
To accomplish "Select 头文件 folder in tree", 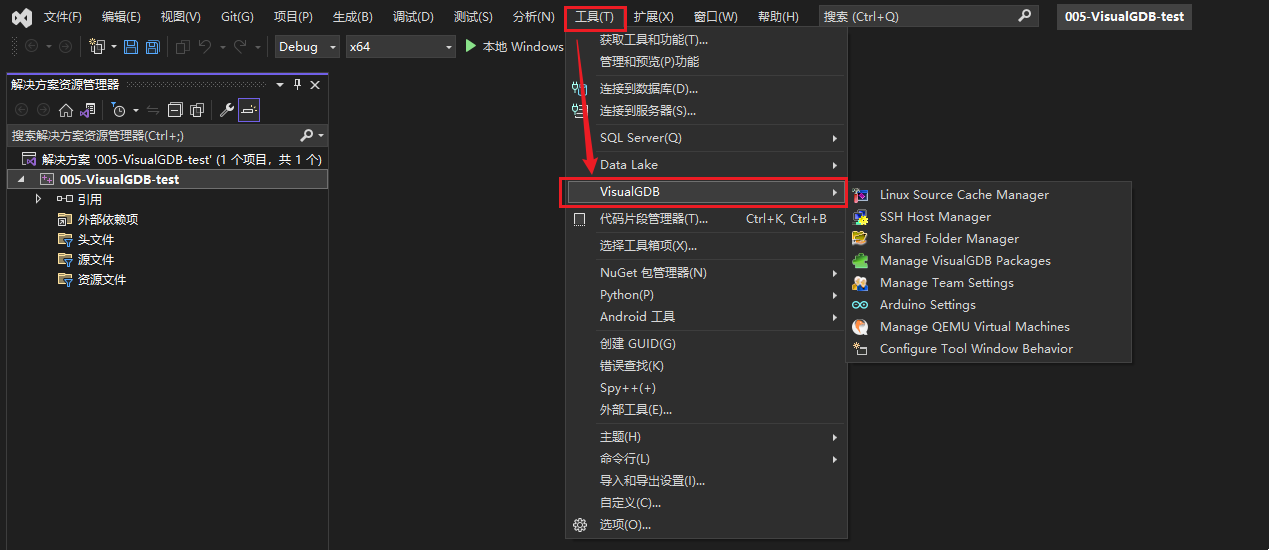I will (96, 240).
